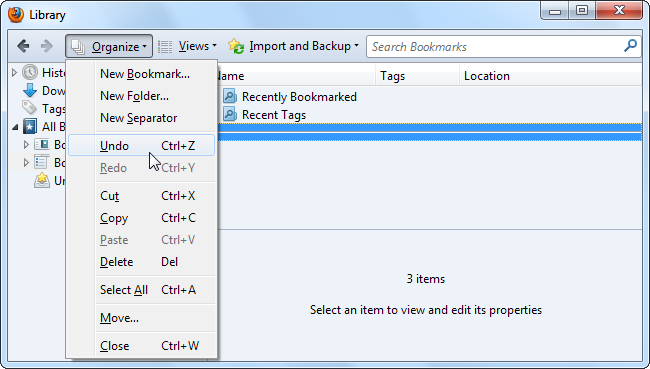
Task: Click the forward arrow navigation icon
Action: (x=46, y=46)
